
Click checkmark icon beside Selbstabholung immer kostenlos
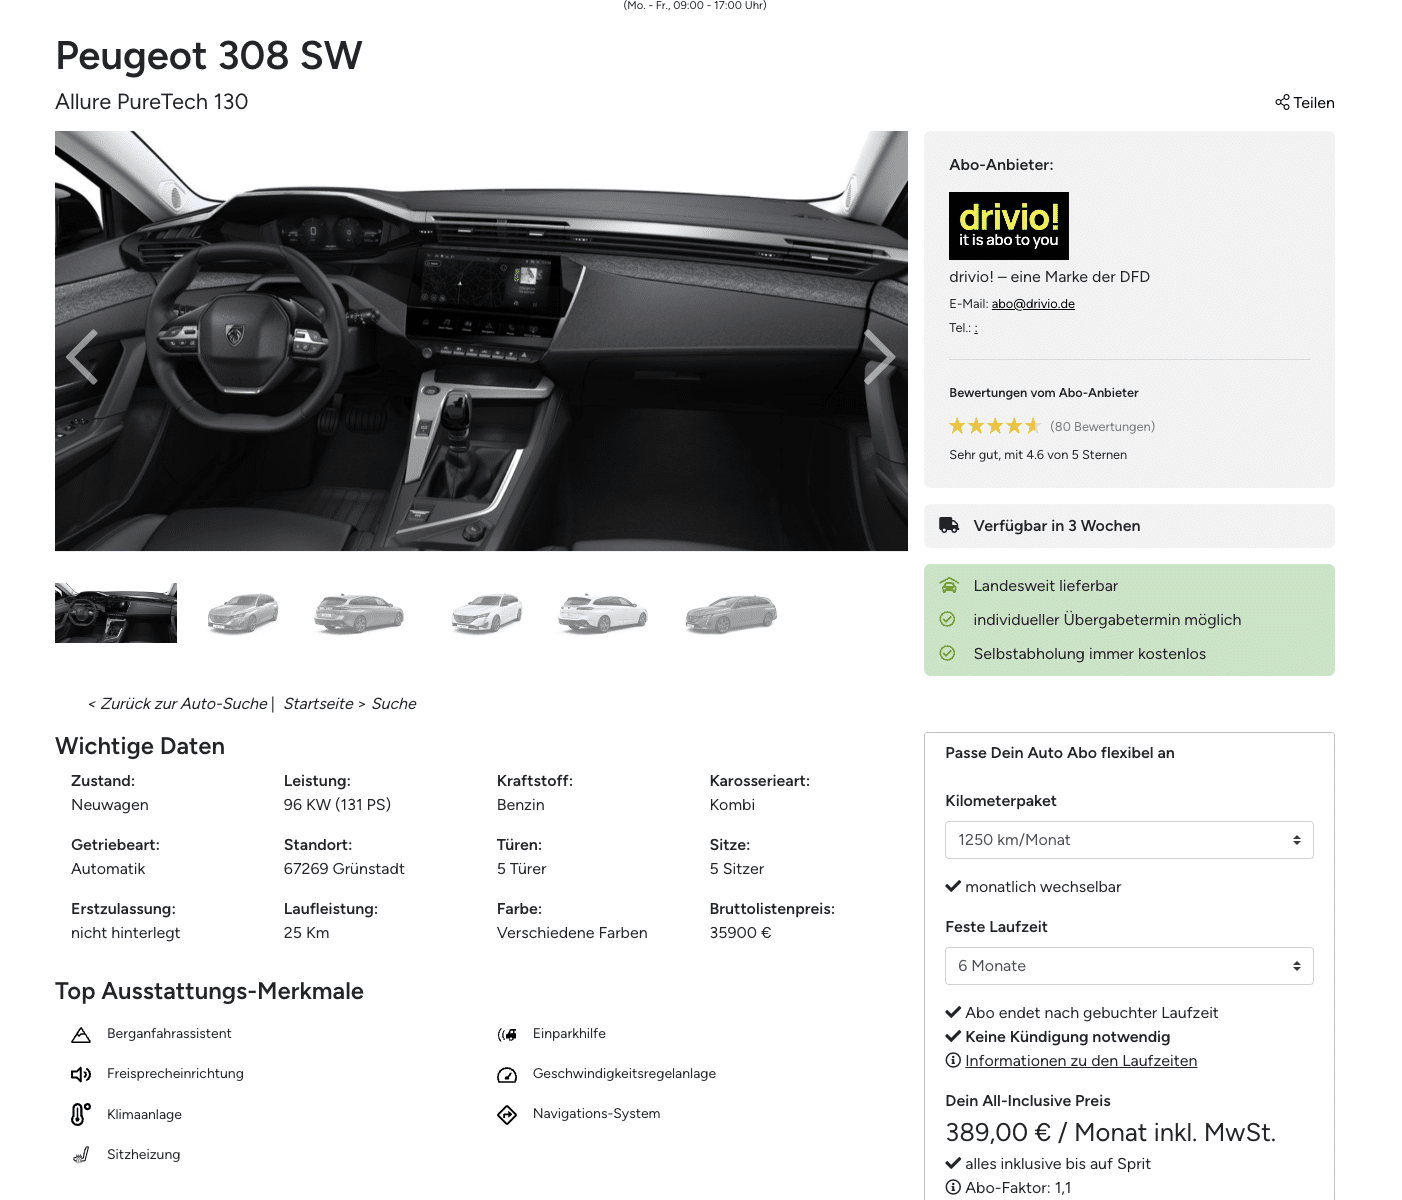[948, 654]
